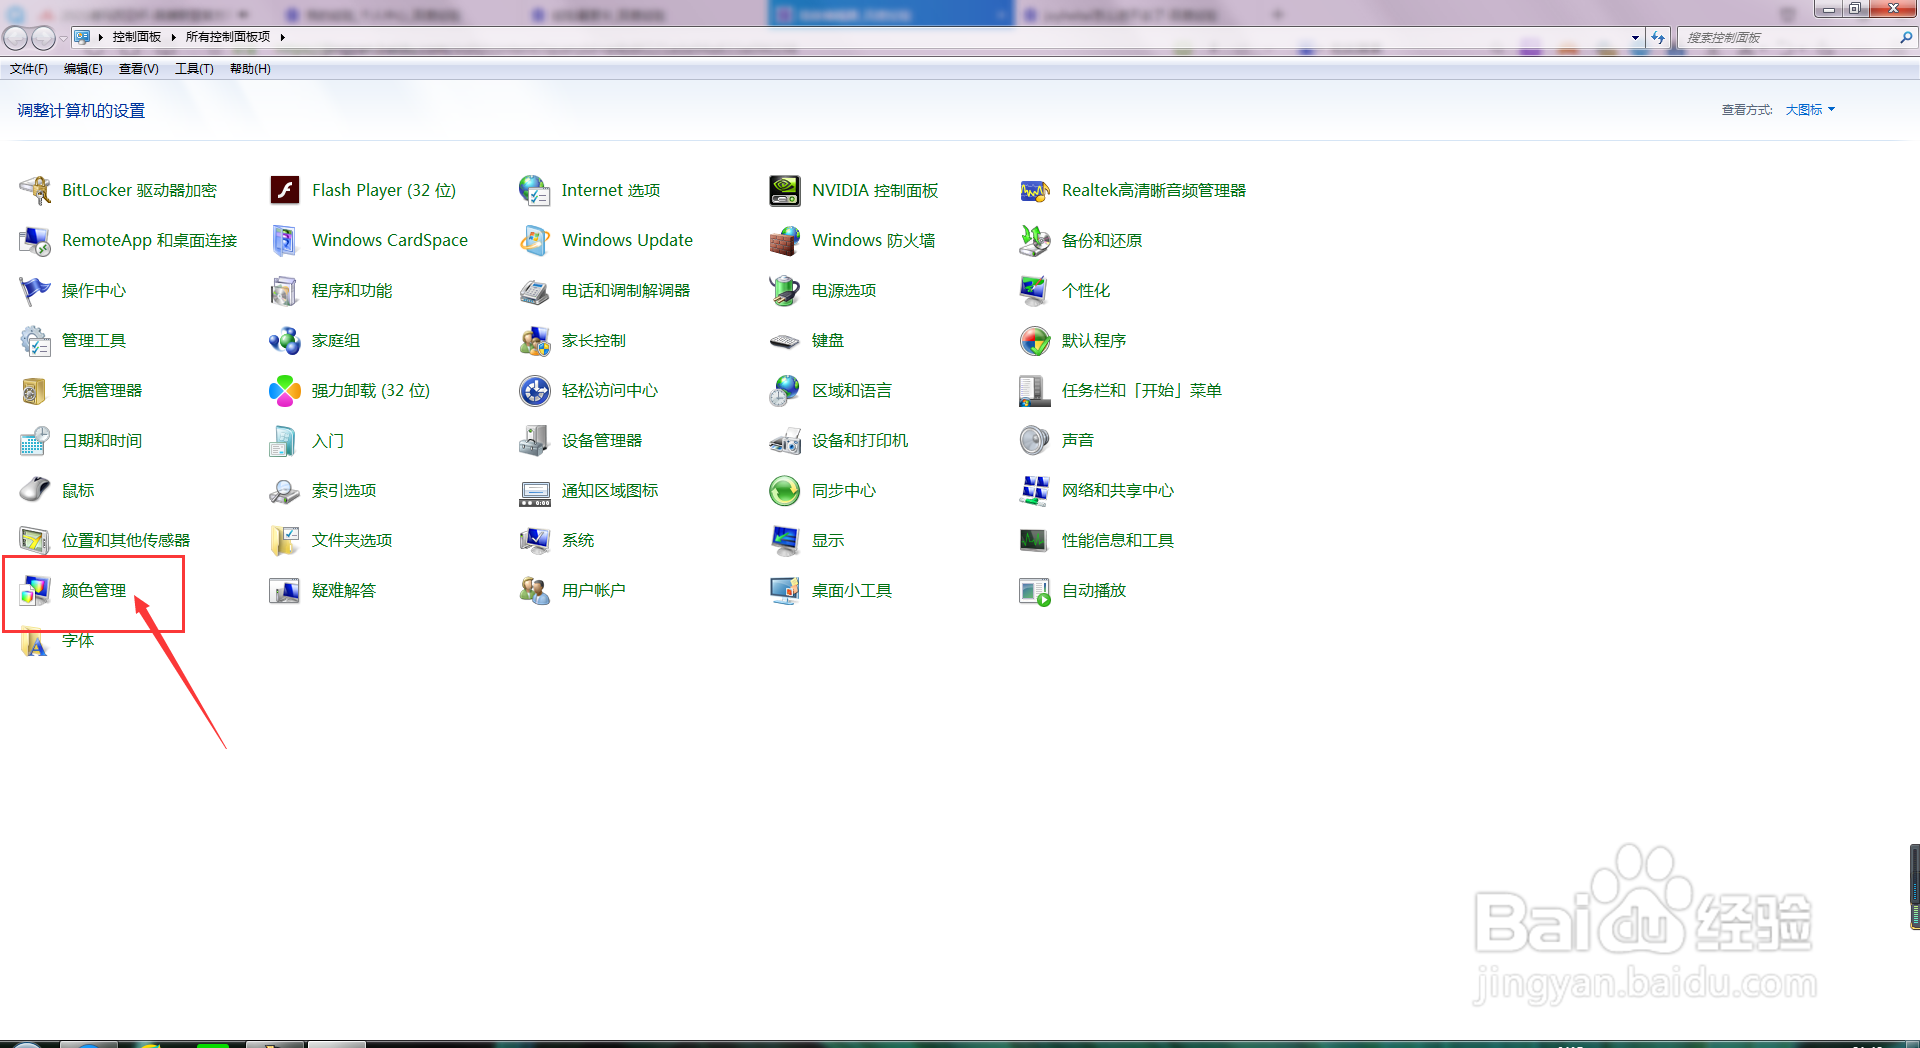Expand the arrow after 控制面板 breadcrumb
Viewport: 1920px width, 1048px height.
click(x=173, y=37)
